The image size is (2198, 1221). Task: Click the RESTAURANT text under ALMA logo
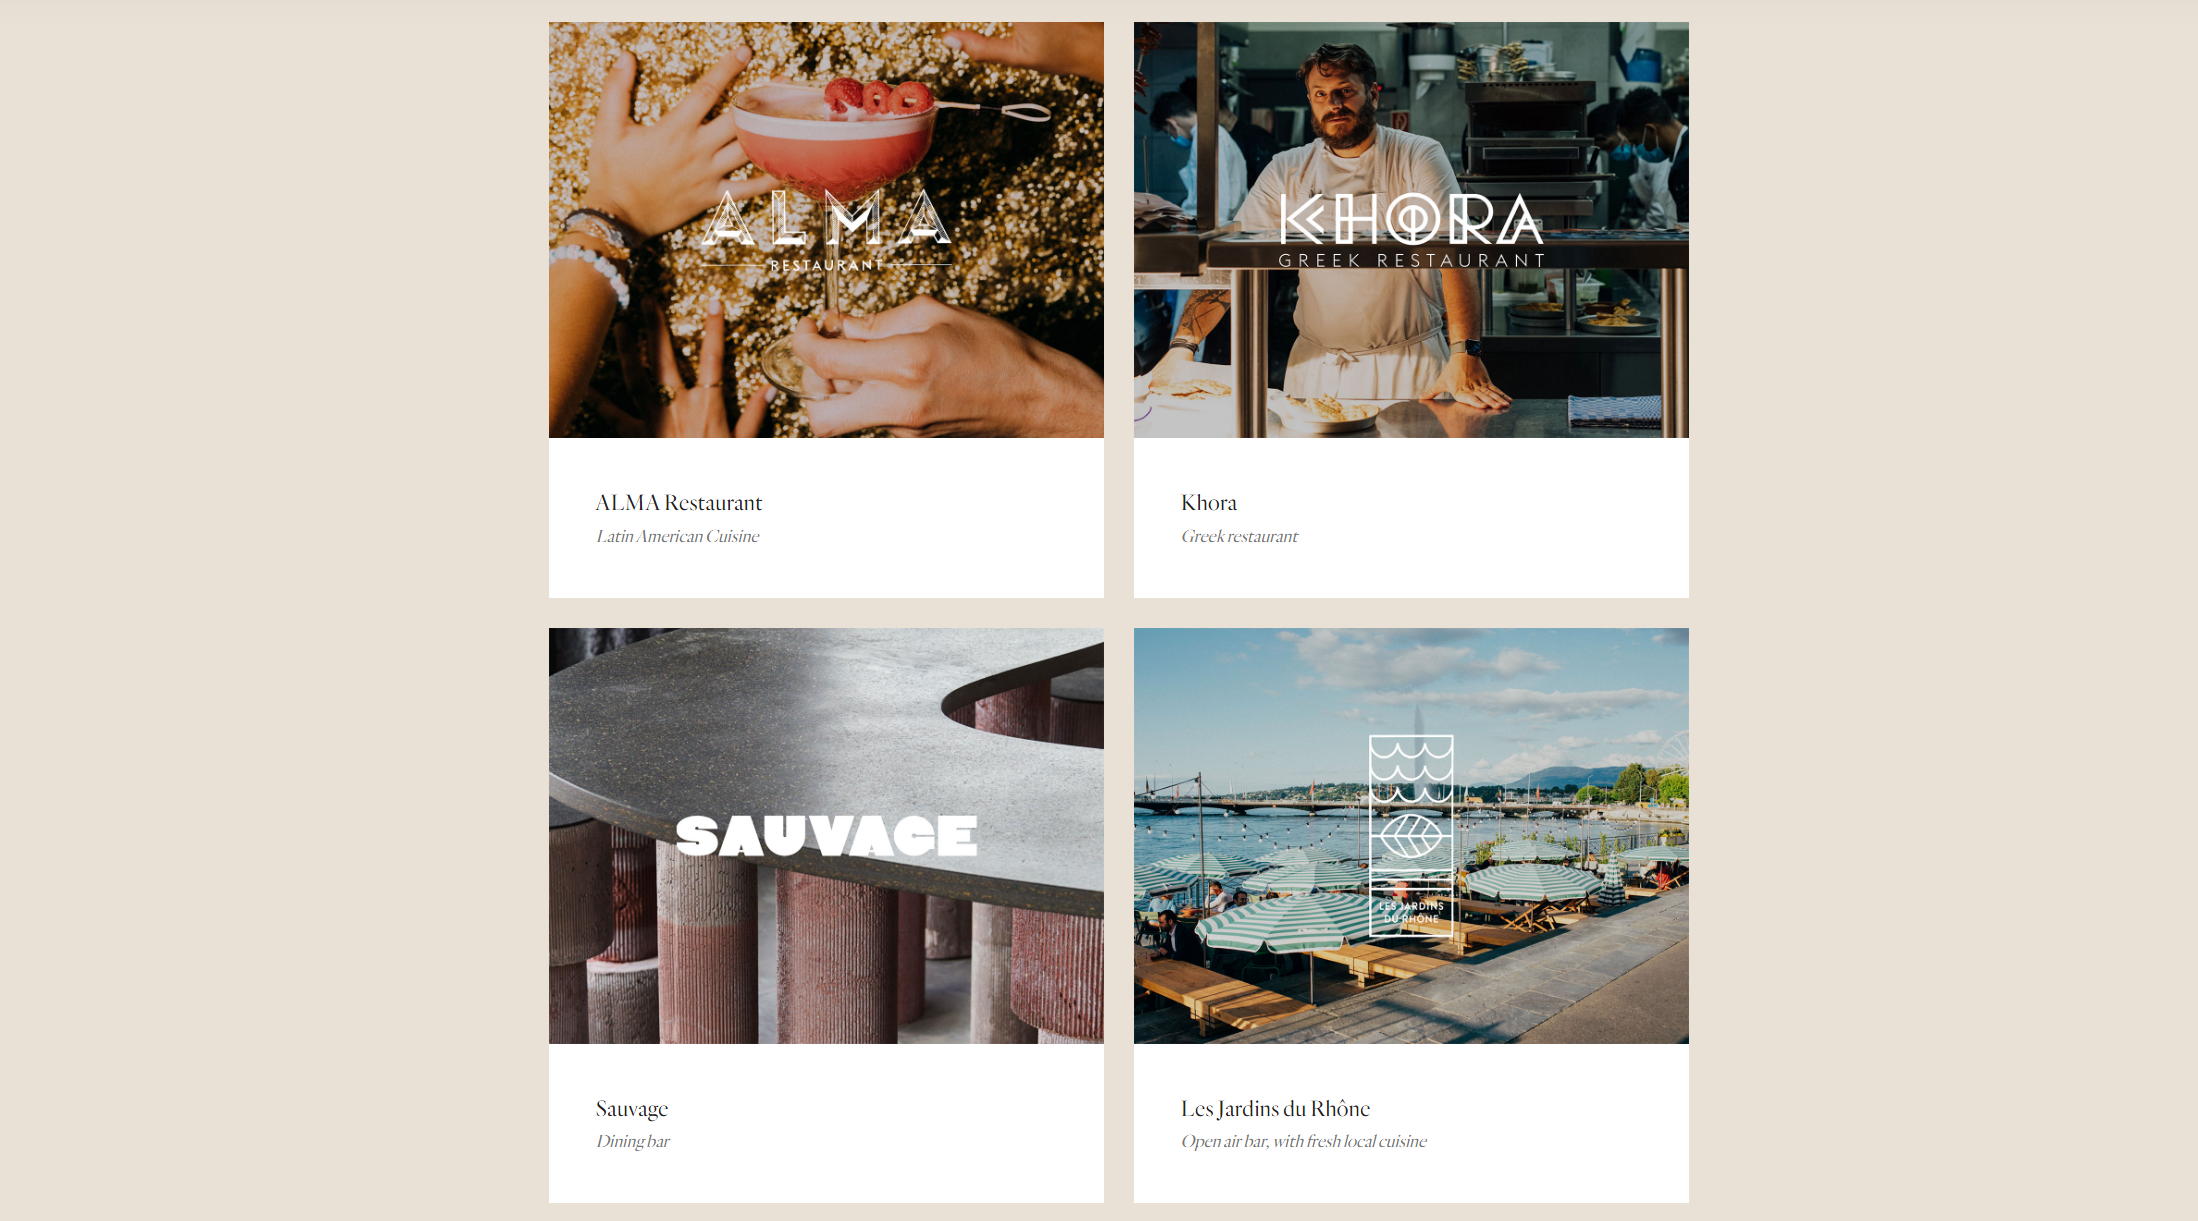tap(826, 265)
